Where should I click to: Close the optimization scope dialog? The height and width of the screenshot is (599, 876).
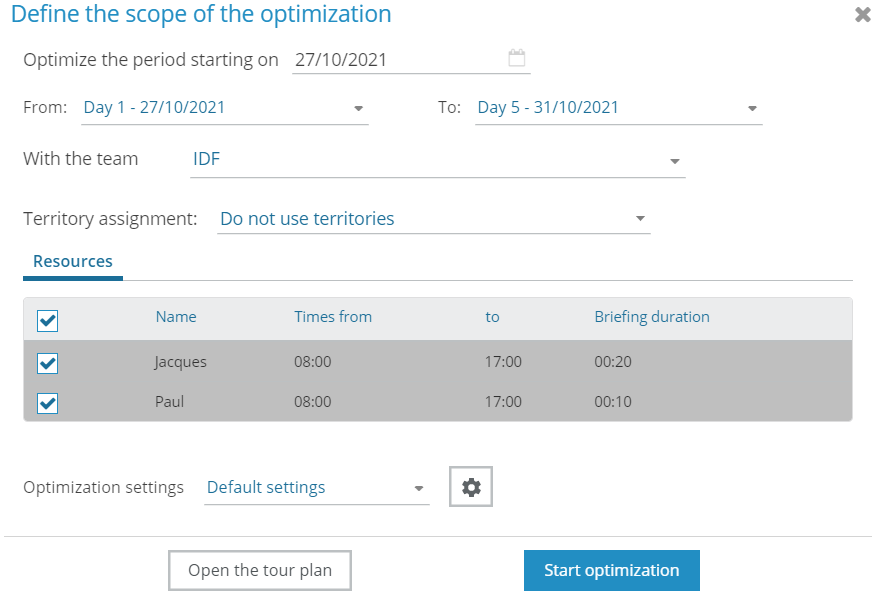tap(863, 15)
